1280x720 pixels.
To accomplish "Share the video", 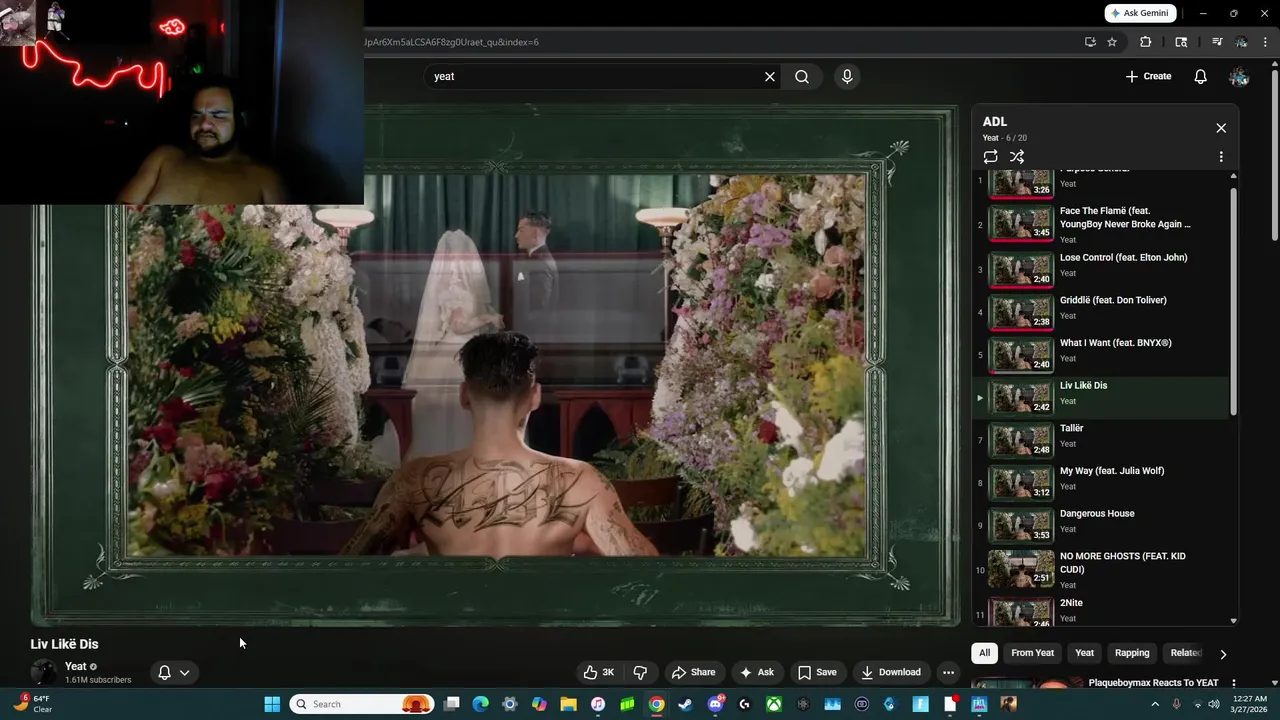I will point(694,672).
